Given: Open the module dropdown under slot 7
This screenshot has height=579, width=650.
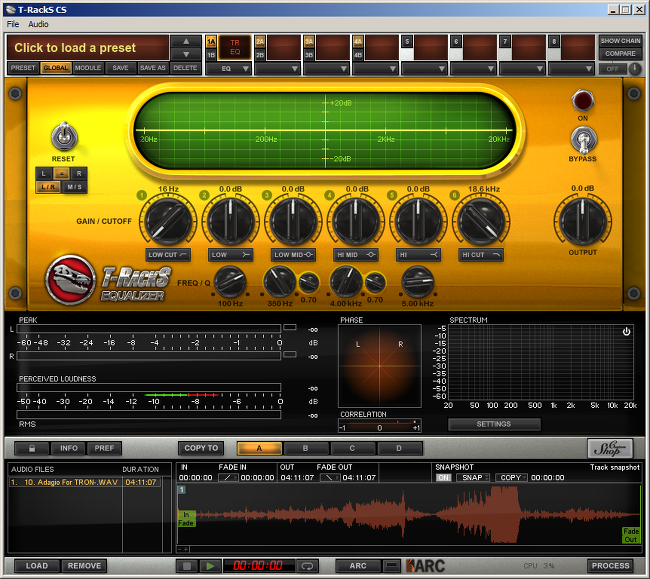Looking at the screenshot, I should [x=522, y=68].
